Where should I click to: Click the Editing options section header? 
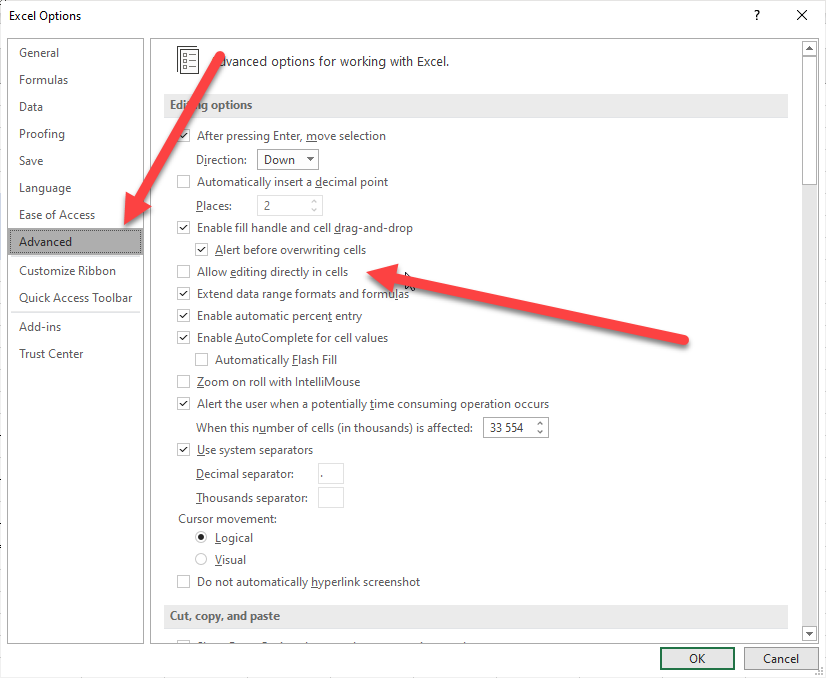476,105
